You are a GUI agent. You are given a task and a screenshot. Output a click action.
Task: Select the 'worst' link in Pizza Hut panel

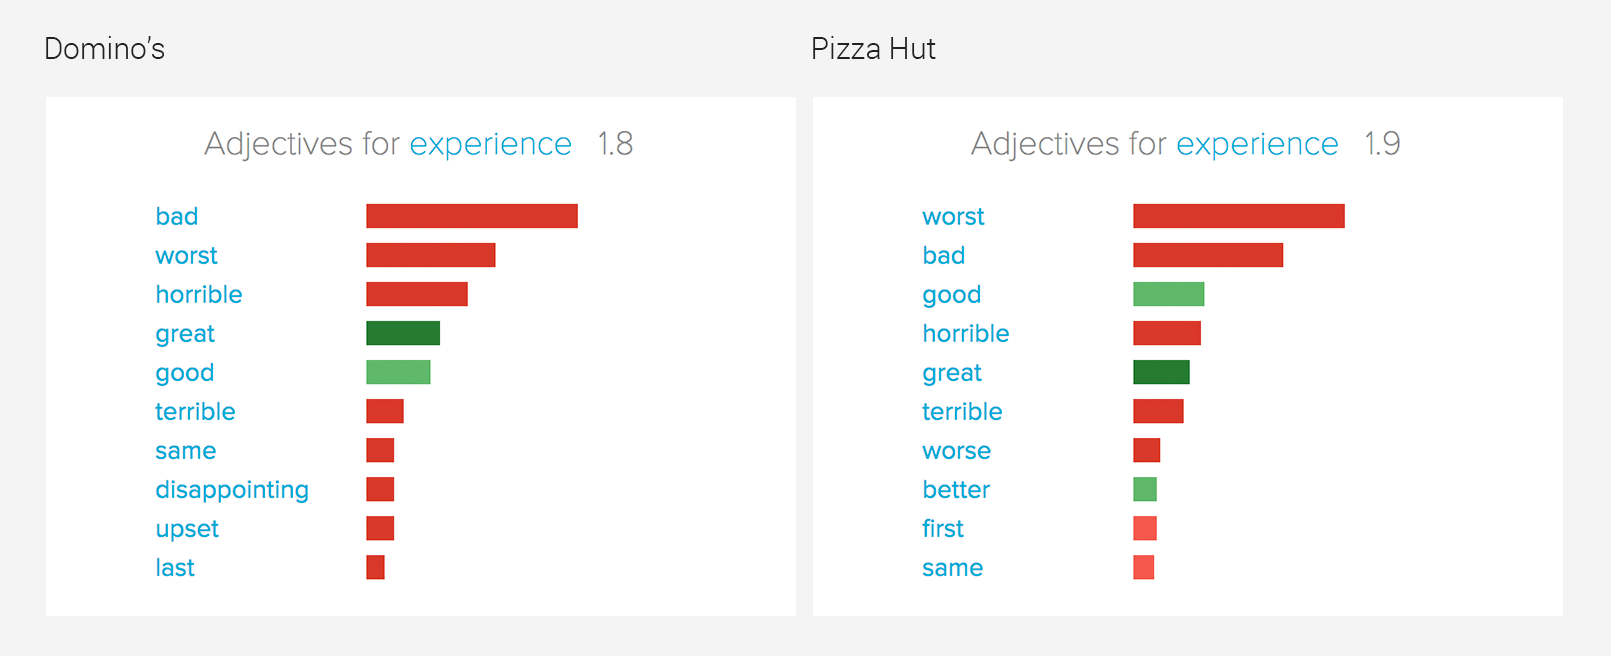[953, 216]
